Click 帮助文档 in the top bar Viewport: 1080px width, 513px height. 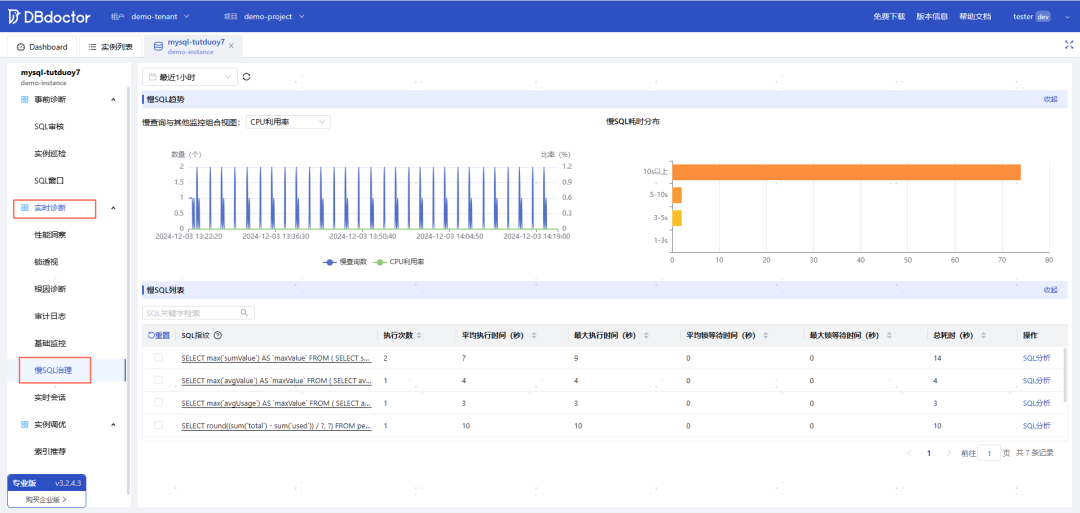[975, 17]
